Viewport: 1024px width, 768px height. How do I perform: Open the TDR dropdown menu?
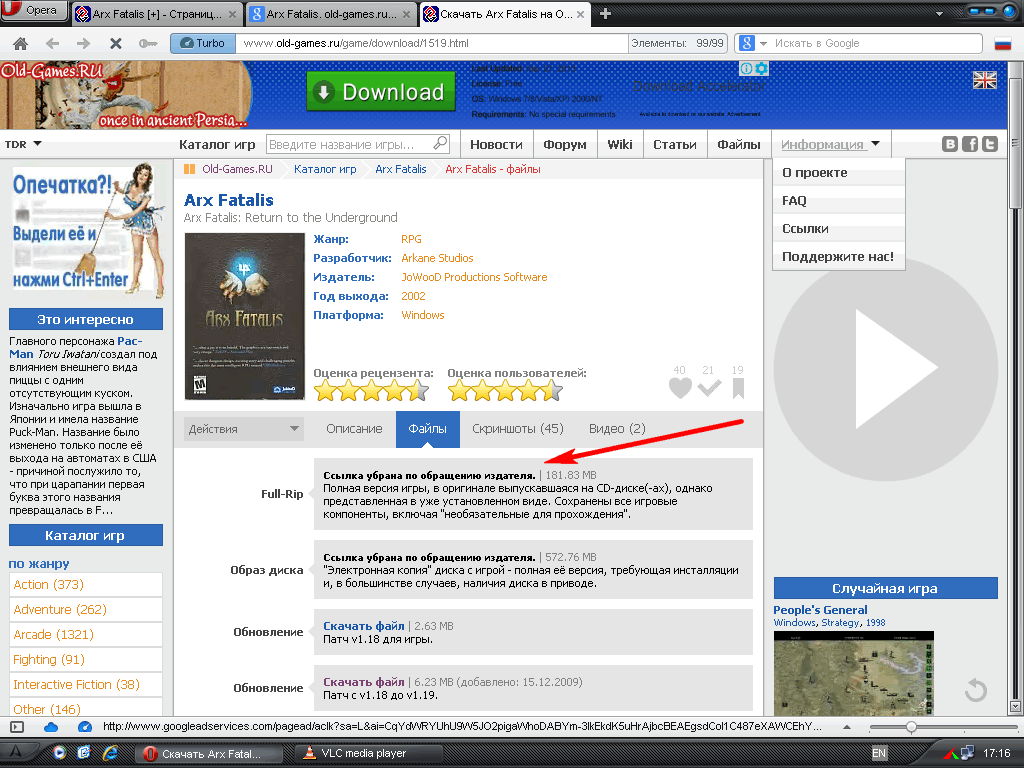tap(23, 144)
